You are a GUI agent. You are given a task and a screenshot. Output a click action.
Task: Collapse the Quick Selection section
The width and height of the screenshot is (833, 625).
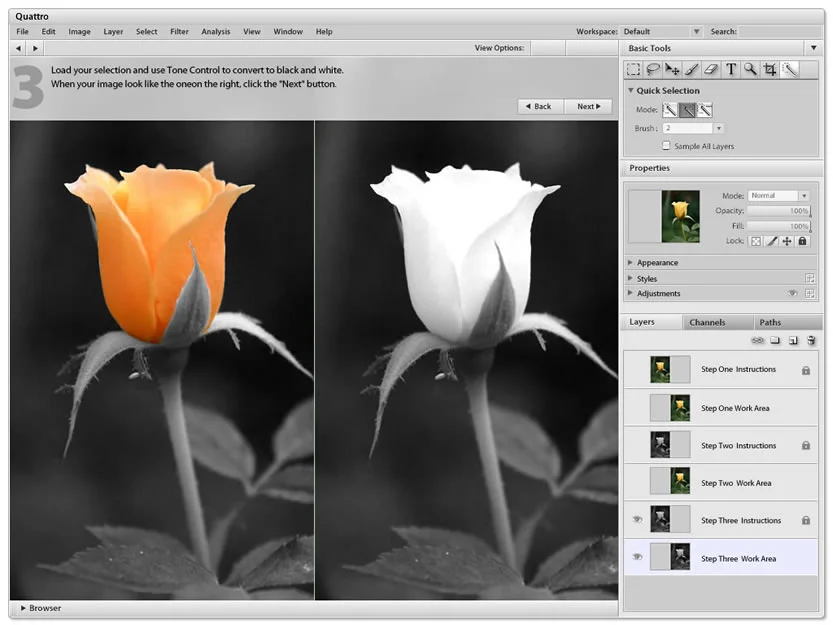pos(631,90)
